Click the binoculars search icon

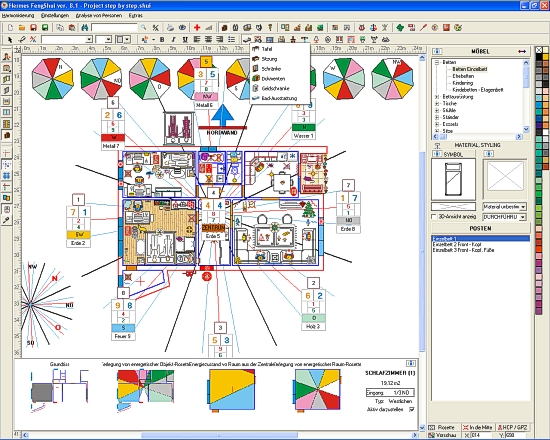85,27
